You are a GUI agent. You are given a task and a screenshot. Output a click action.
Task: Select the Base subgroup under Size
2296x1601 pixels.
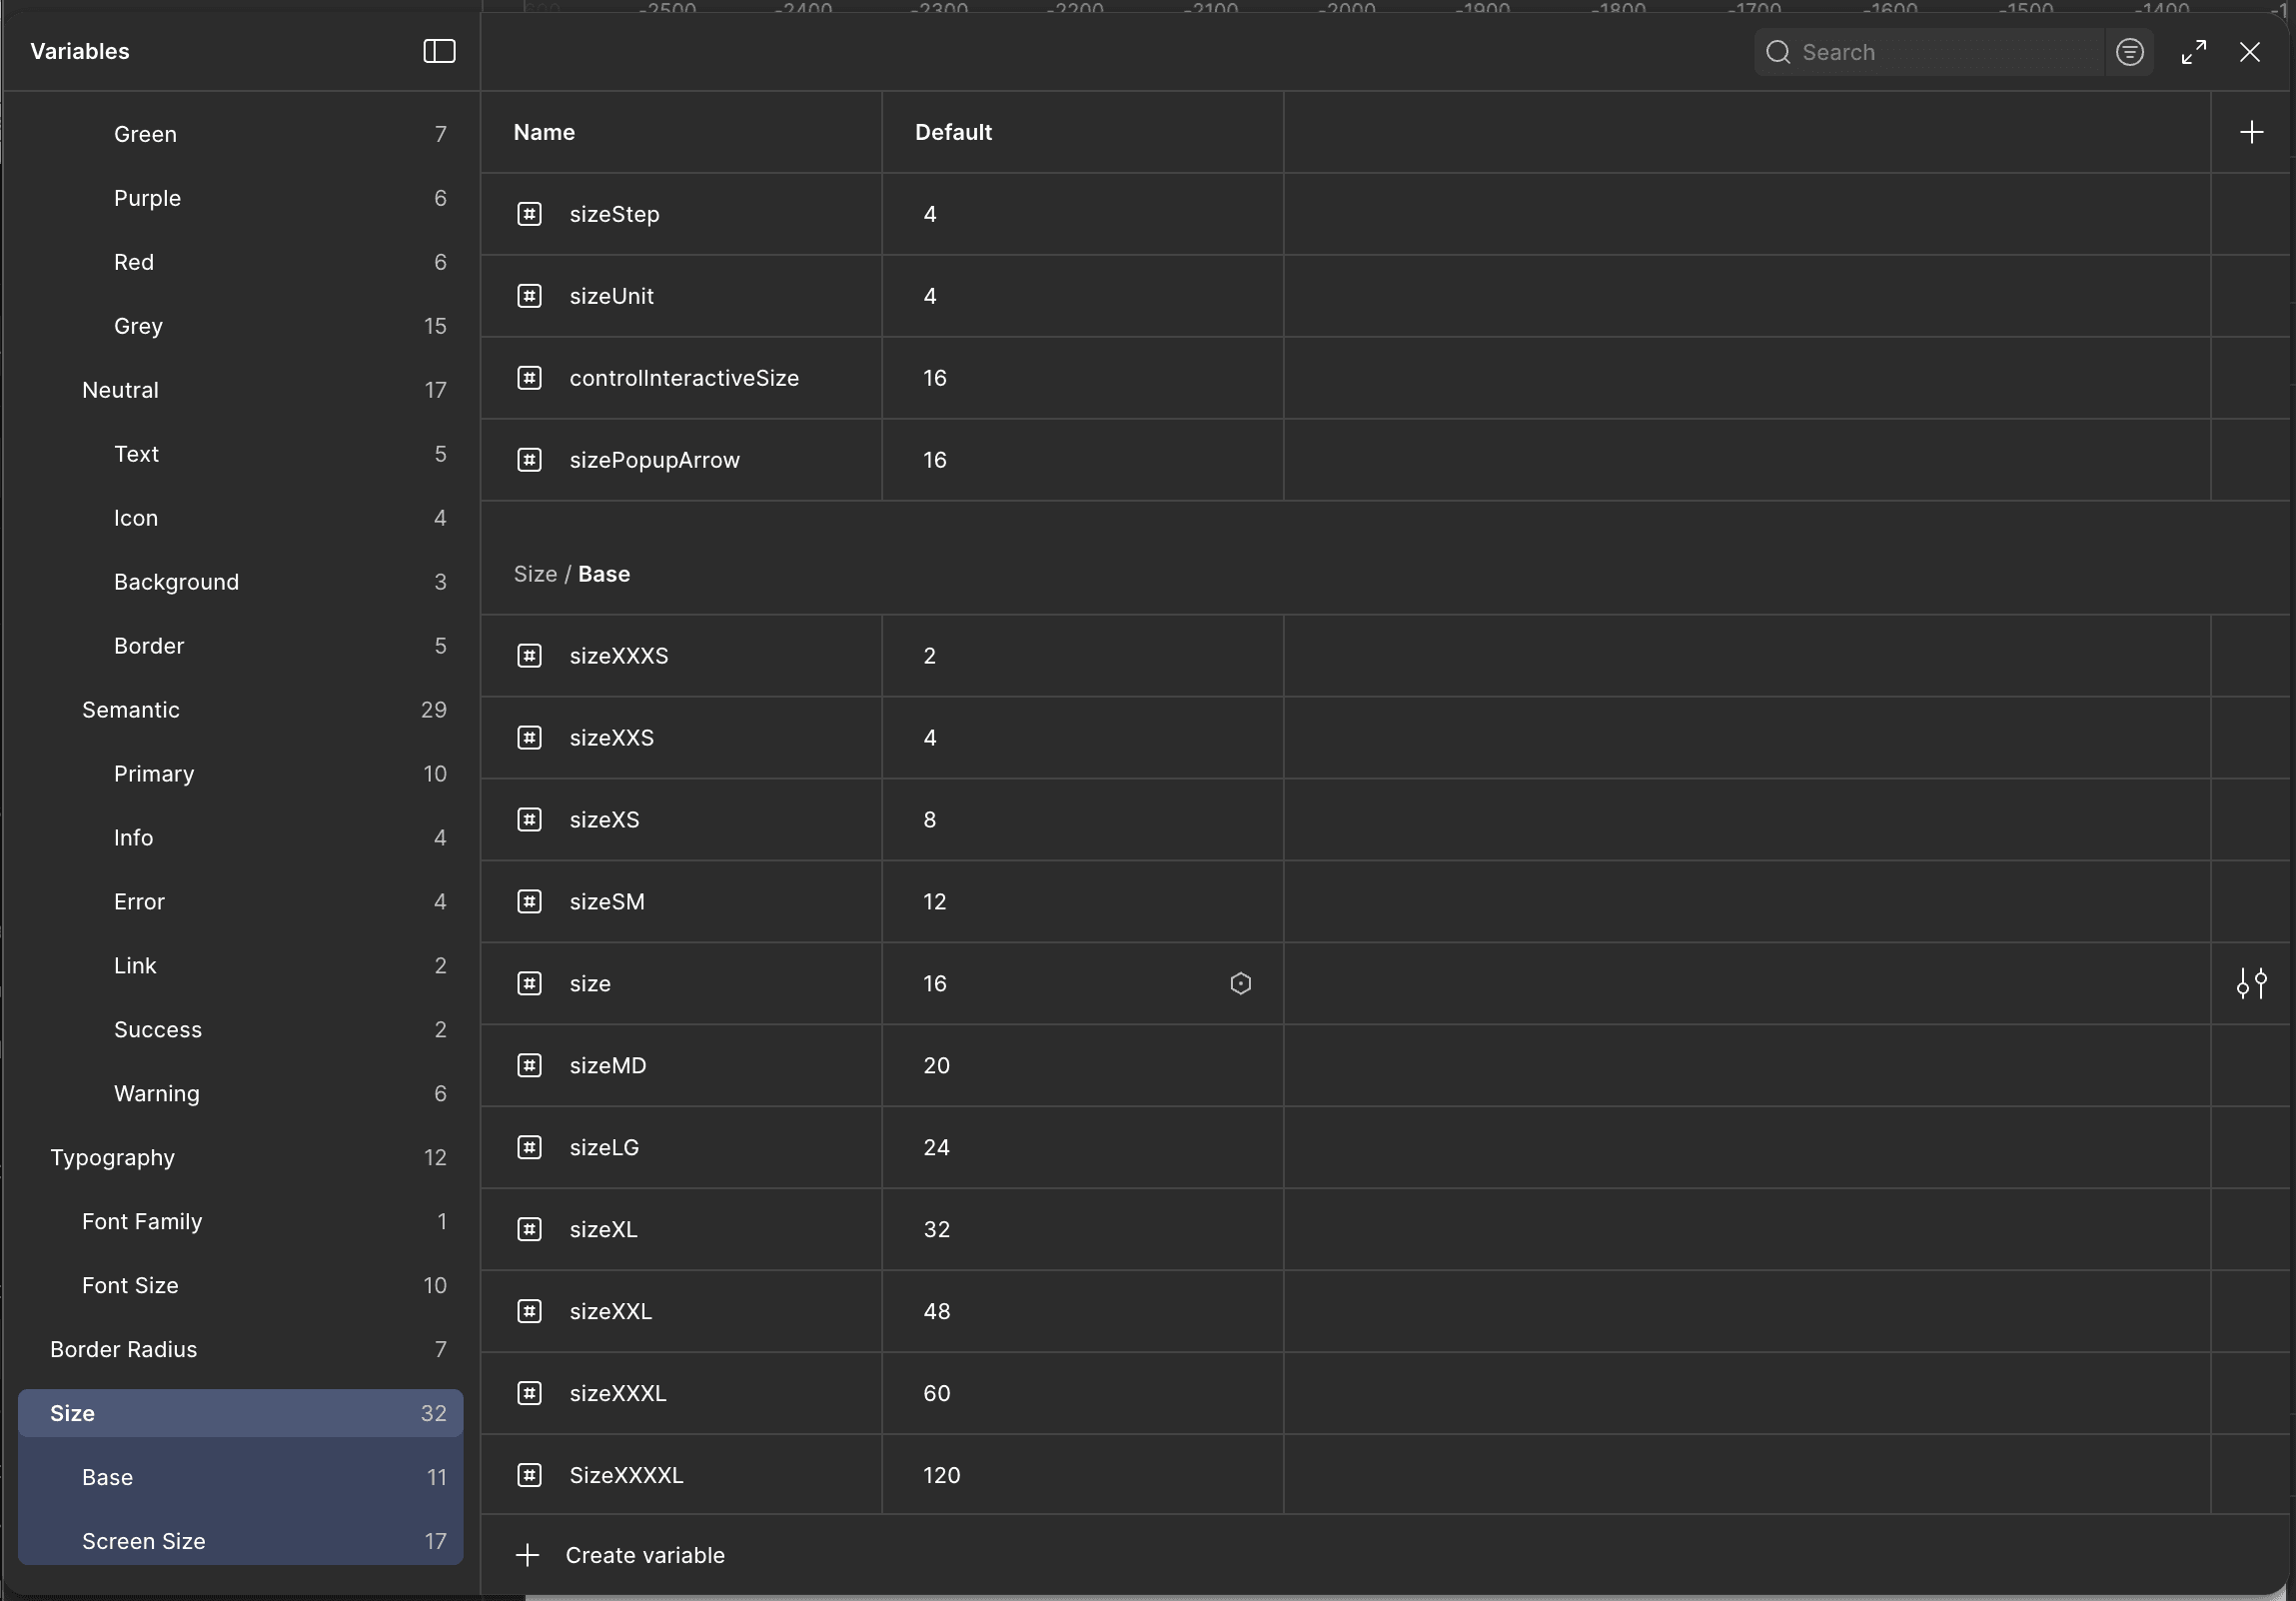(108, 1477)
